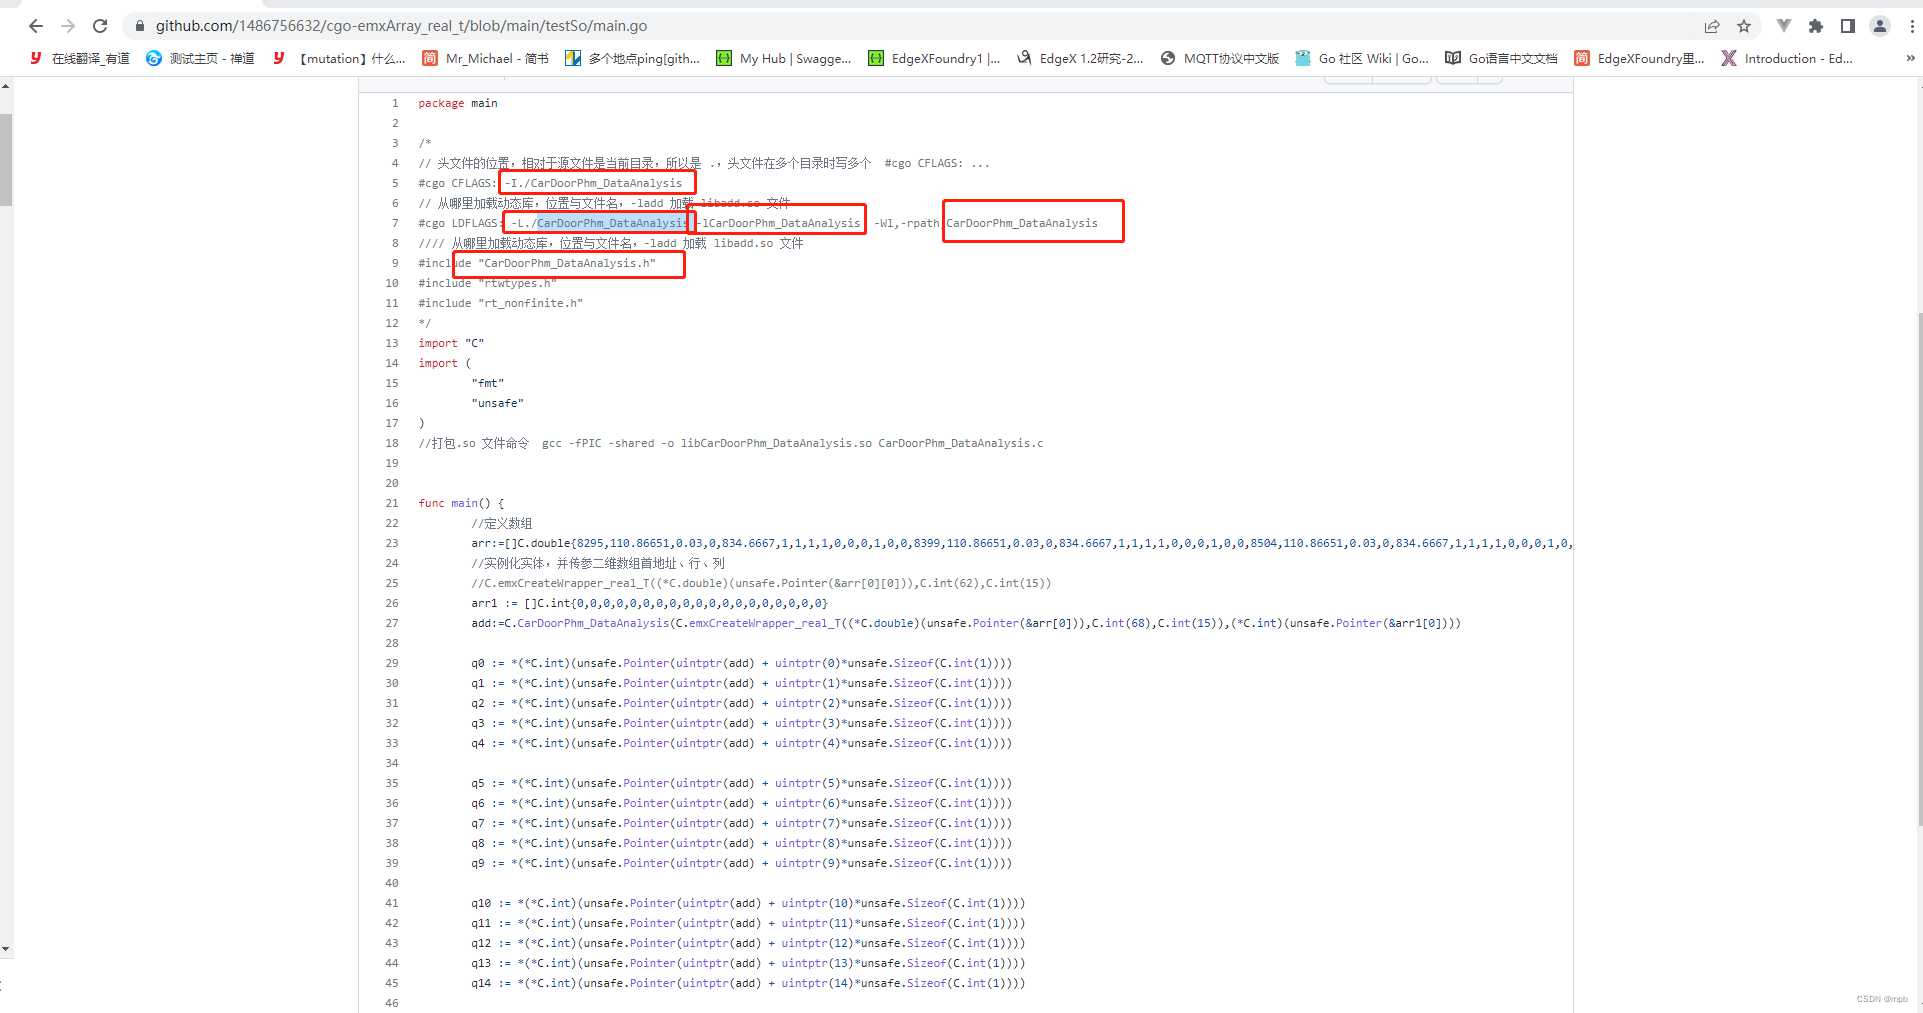Open the extensions puzzle piece icon
Screen dimensions: 1923x1013
tap(1815, 26)
